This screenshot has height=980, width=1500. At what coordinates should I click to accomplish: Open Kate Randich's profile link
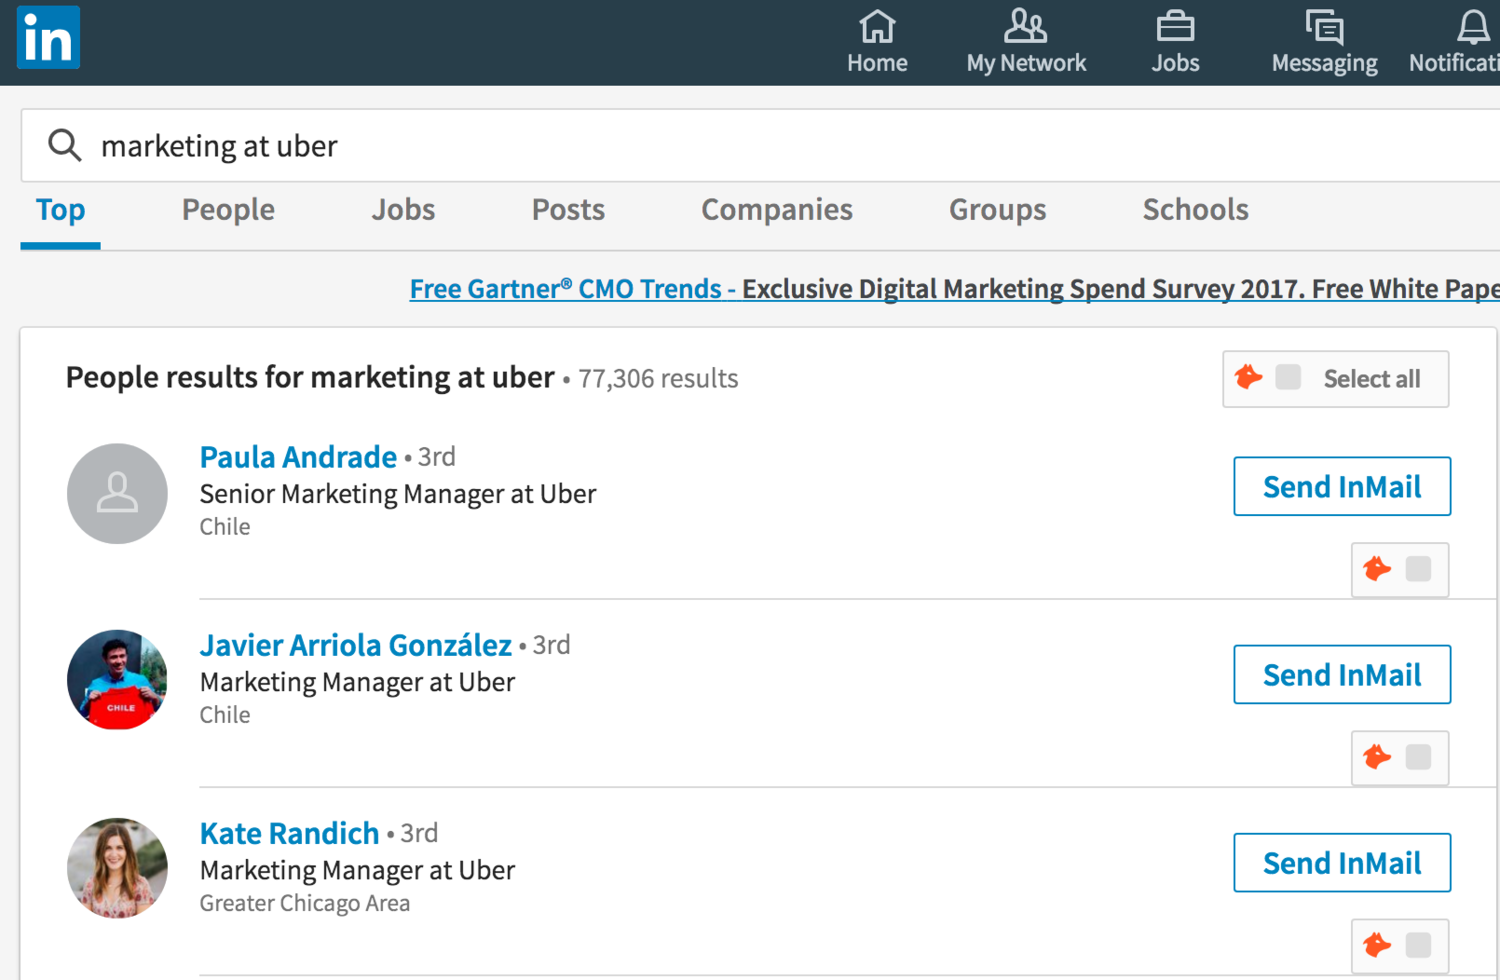click(290, 833)
